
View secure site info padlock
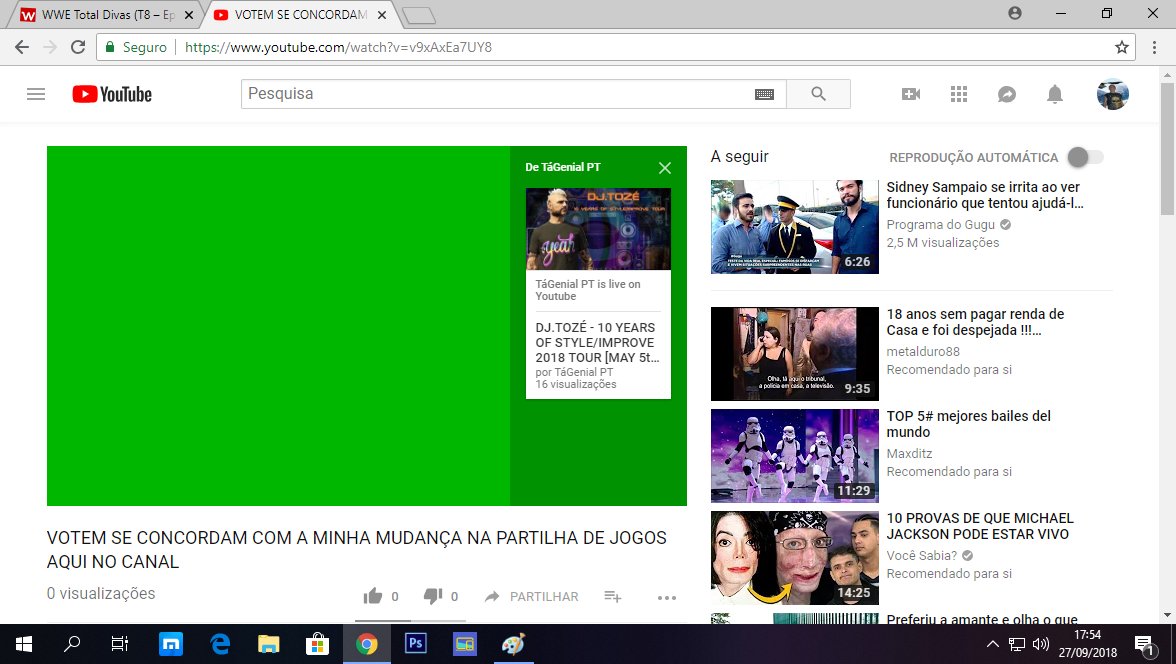[110, 47]
